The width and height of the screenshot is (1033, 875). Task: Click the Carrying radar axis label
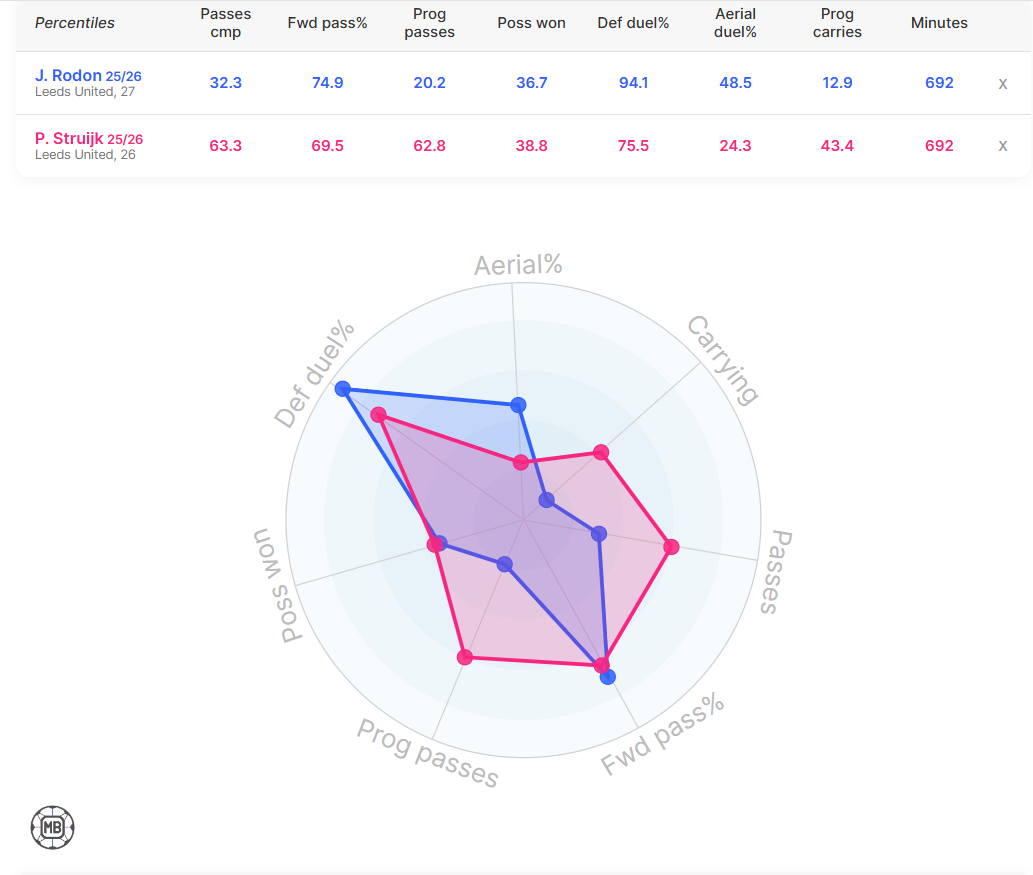click(722, 360)
